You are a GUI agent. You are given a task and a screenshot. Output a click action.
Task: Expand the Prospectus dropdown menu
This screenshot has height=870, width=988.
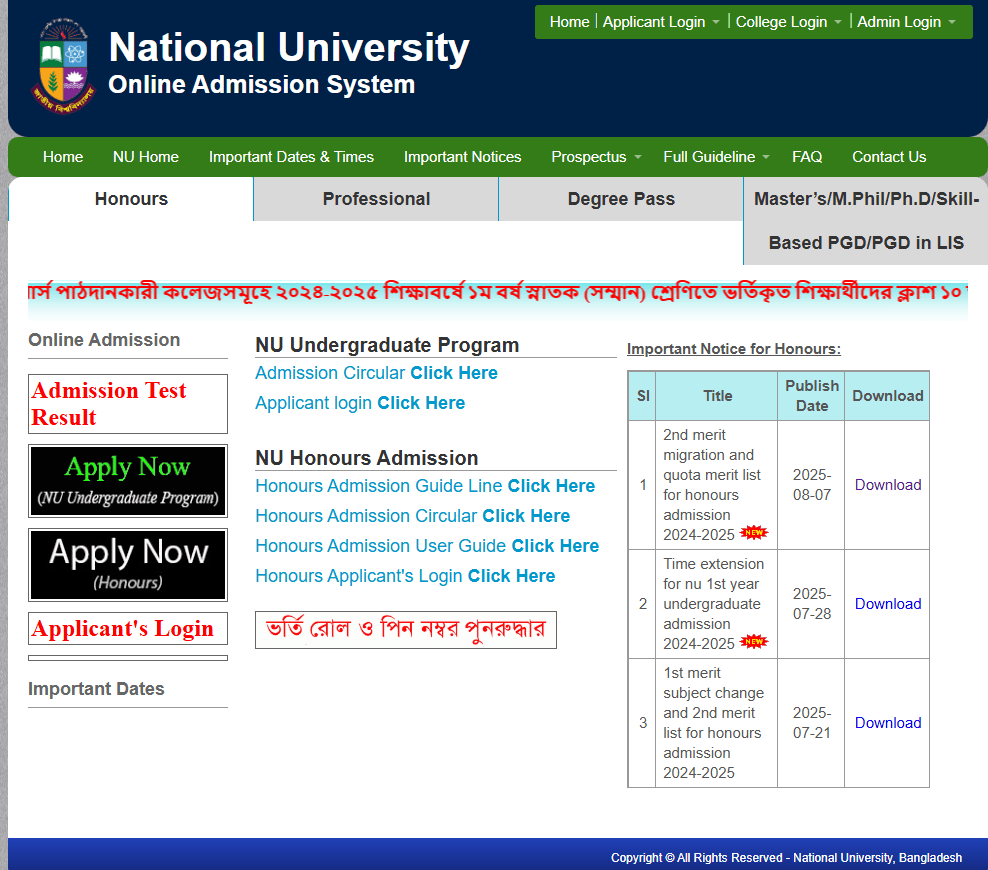click(595, 157)
